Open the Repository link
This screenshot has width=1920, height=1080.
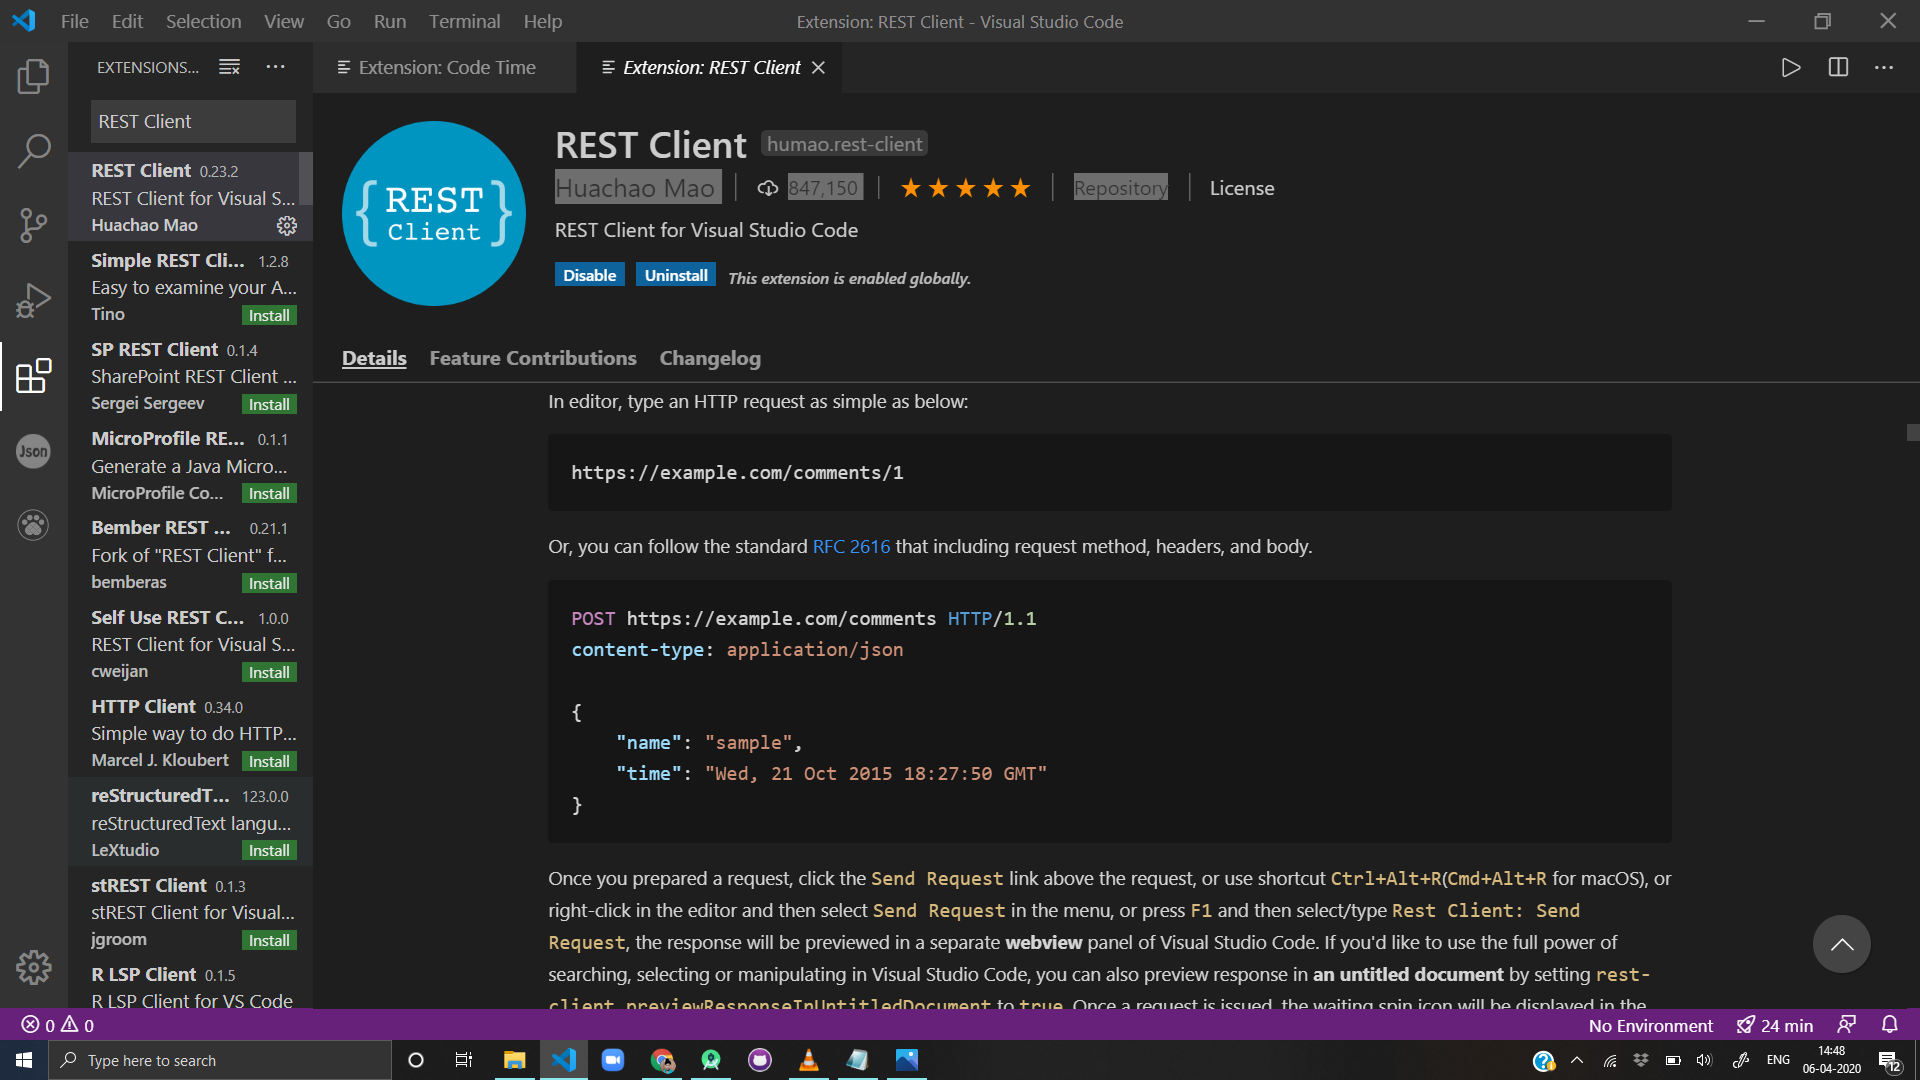(1120, 188)
